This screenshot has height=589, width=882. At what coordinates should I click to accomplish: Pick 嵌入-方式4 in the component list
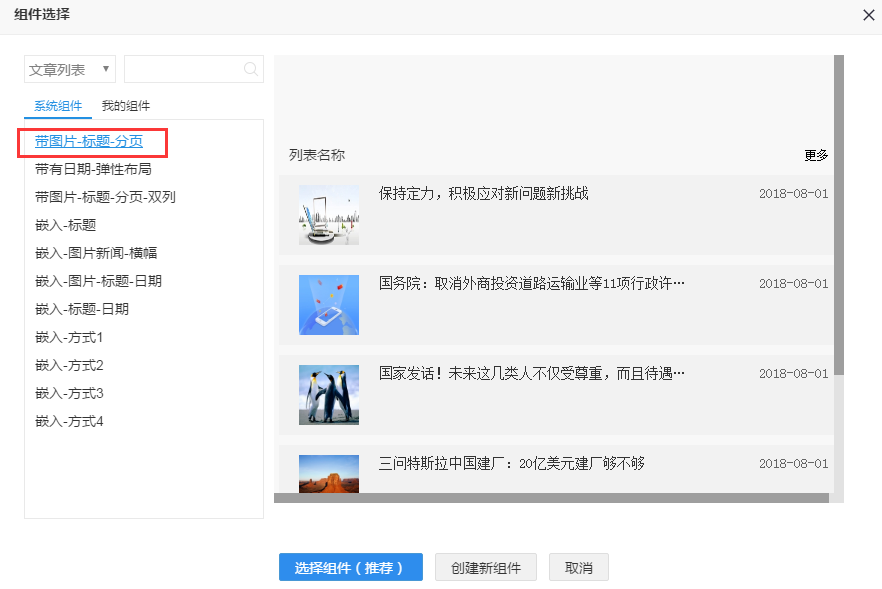point(69,421)
